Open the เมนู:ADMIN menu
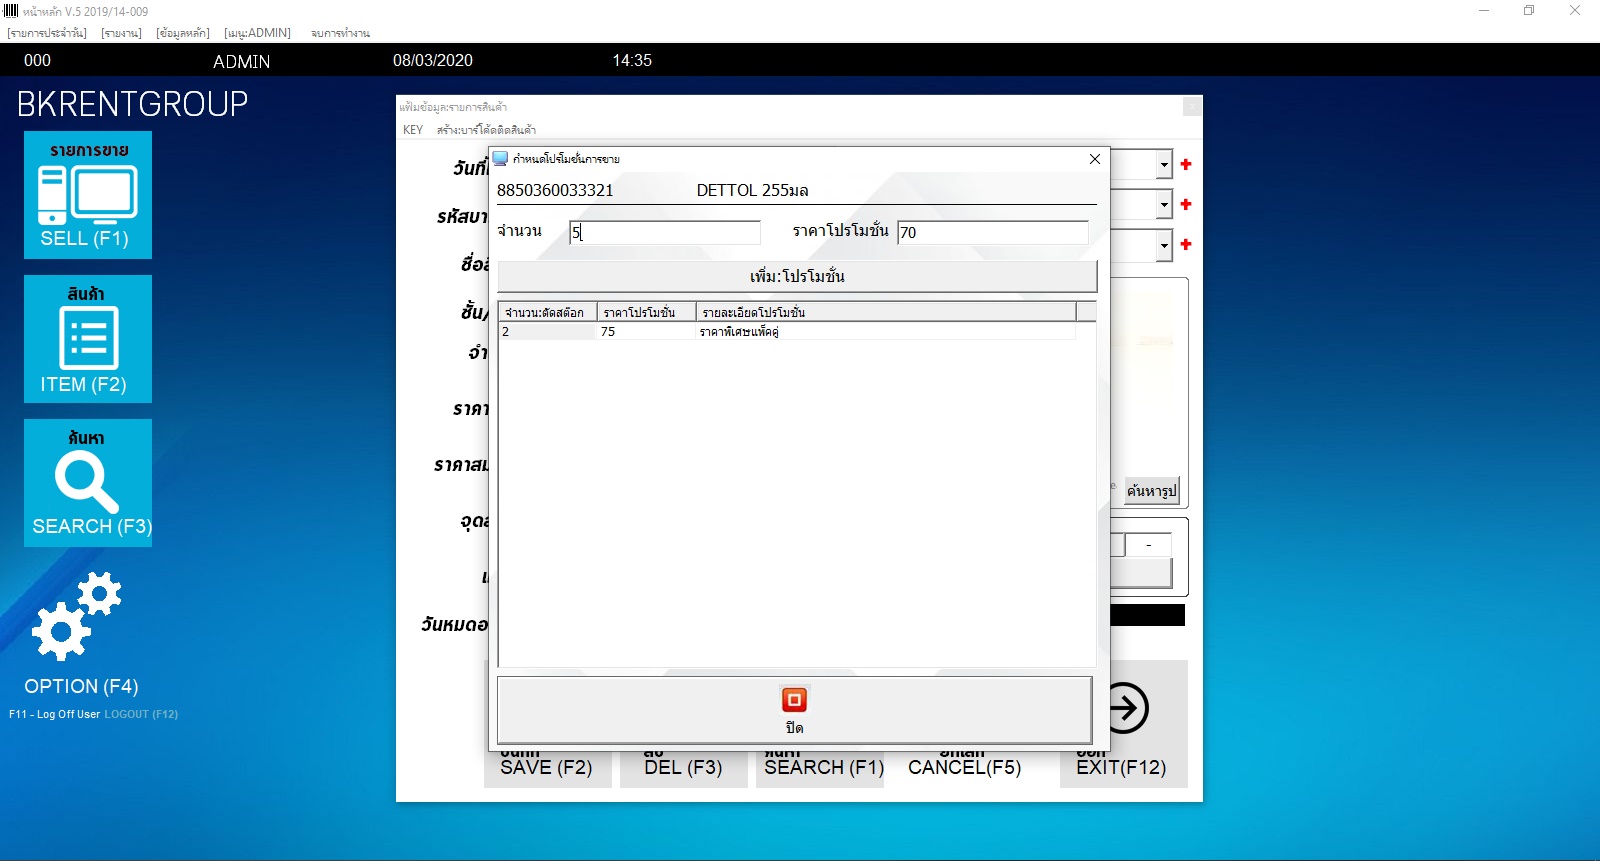This screenshot has height=861, width=1600. click(x=258, y=33)
